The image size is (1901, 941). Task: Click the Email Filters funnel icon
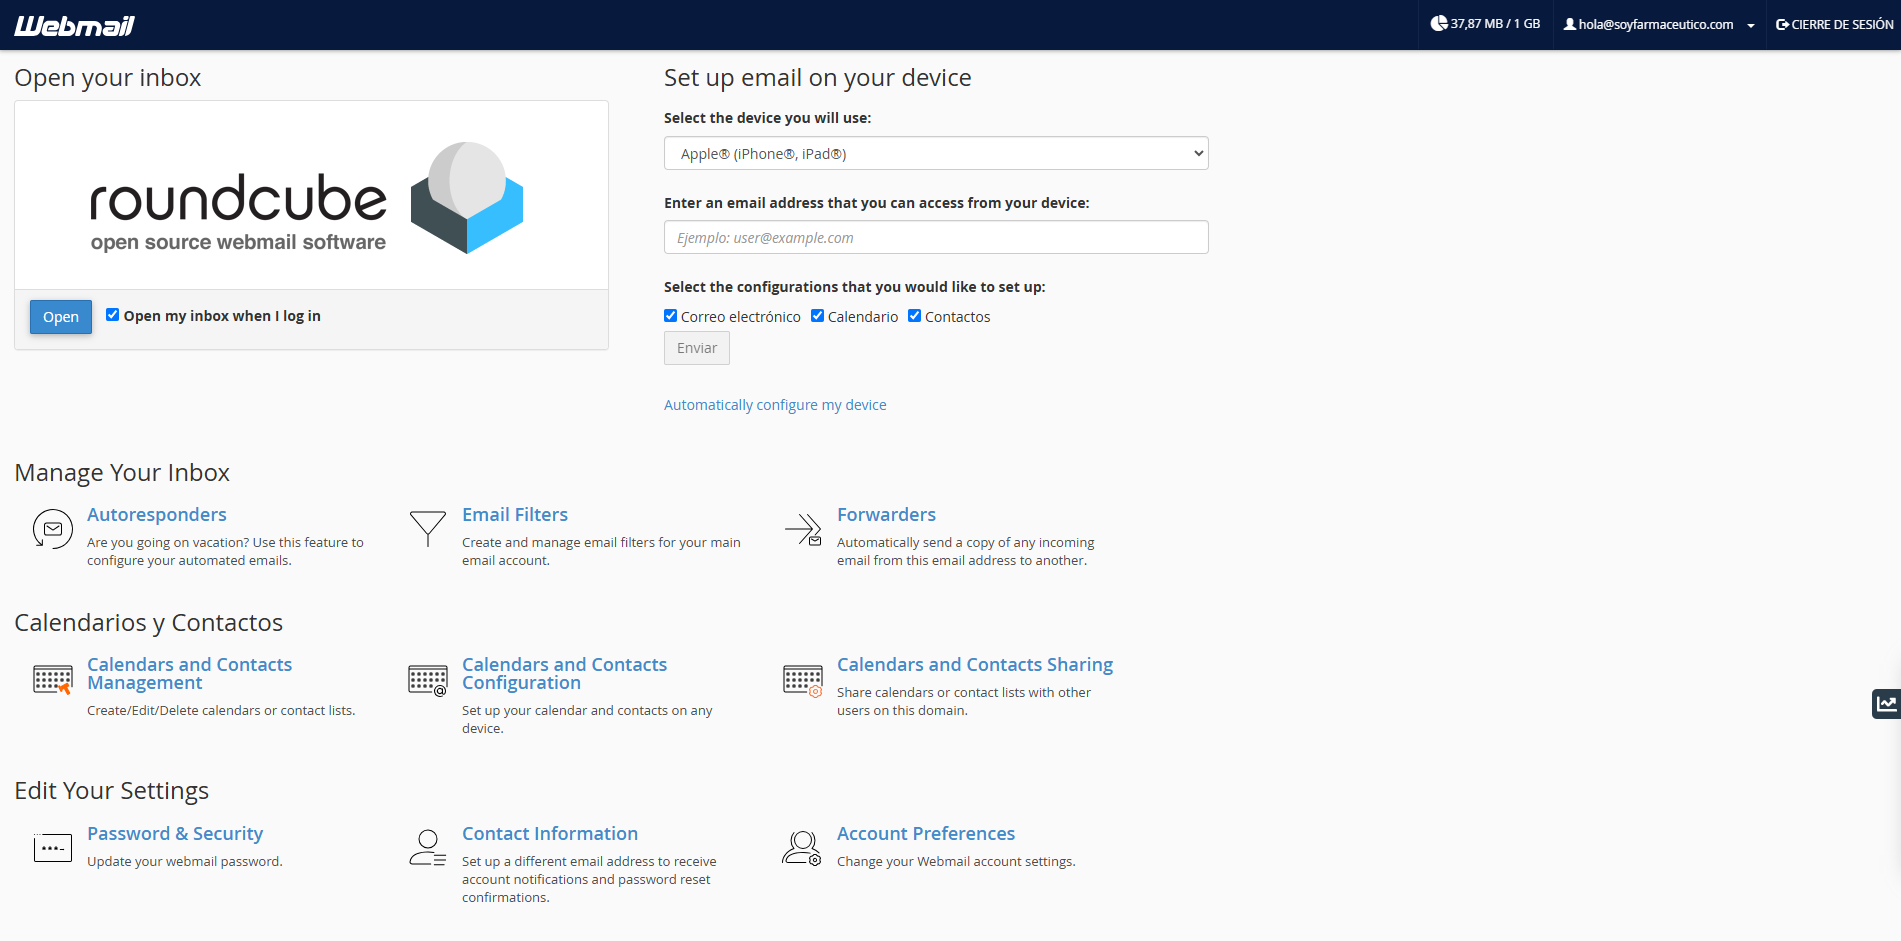(427, 528)
